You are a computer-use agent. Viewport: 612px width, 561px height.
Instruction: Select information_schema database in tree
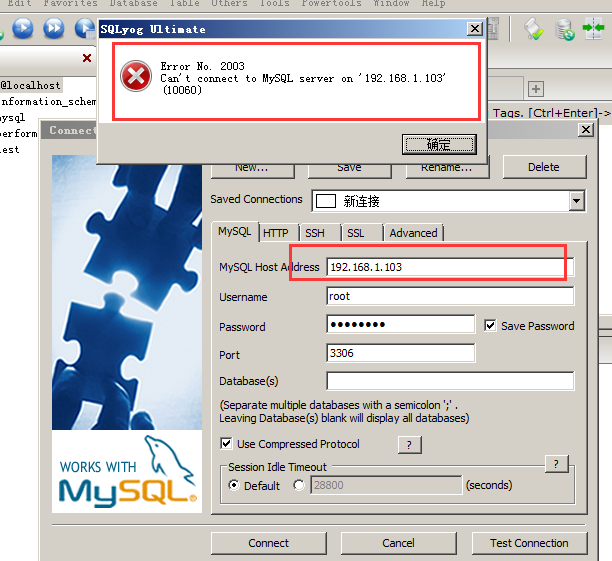[48, 102]
